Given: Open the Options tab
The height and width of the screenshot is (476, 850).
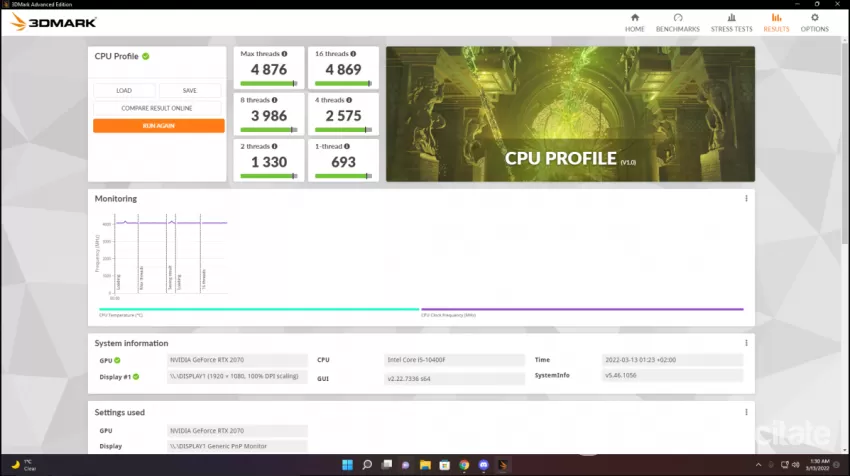Looking at the screenshot, I should pyautogui.click(x=814, y=23).
